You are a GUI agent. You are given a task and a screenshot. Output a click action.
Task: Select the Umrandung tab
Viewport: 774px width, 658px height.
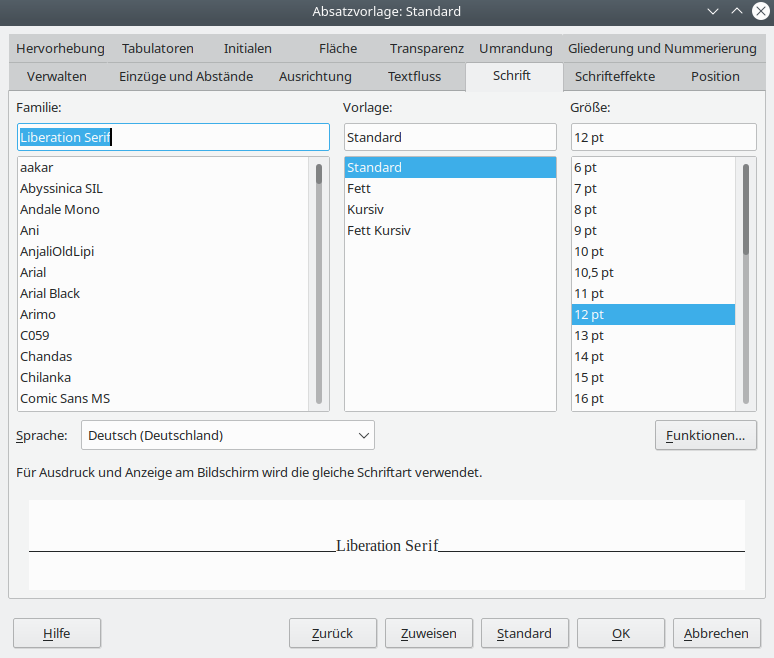(x=515, y=48)
